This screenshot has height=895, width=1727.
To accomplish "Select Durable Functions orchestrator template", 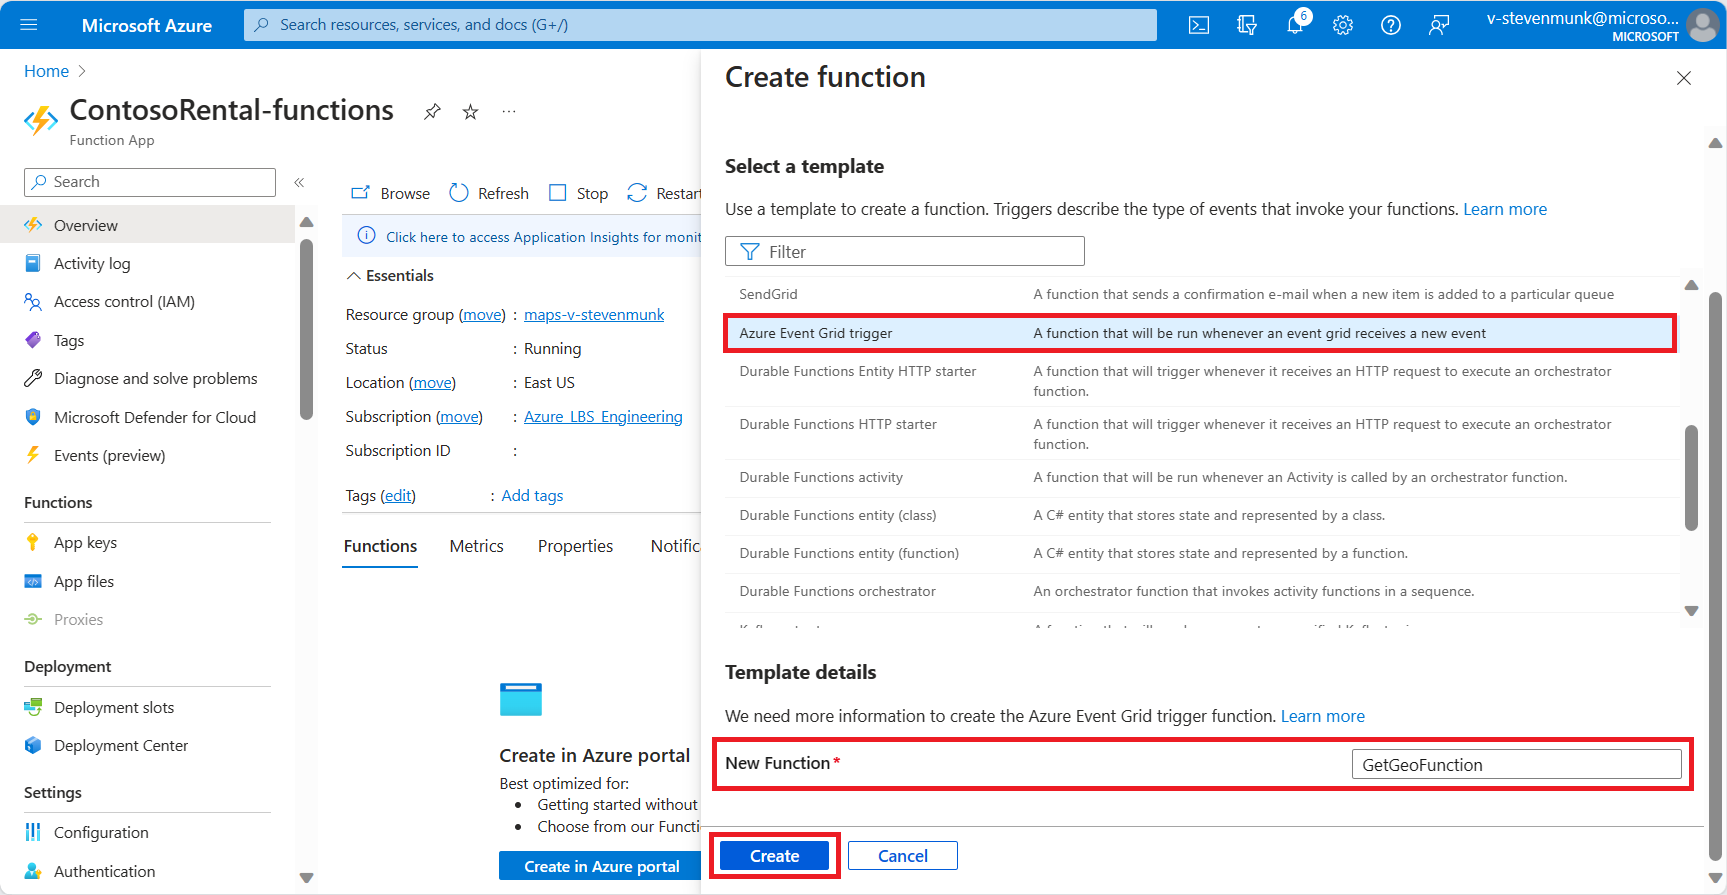I will [x=1203, y=591].
